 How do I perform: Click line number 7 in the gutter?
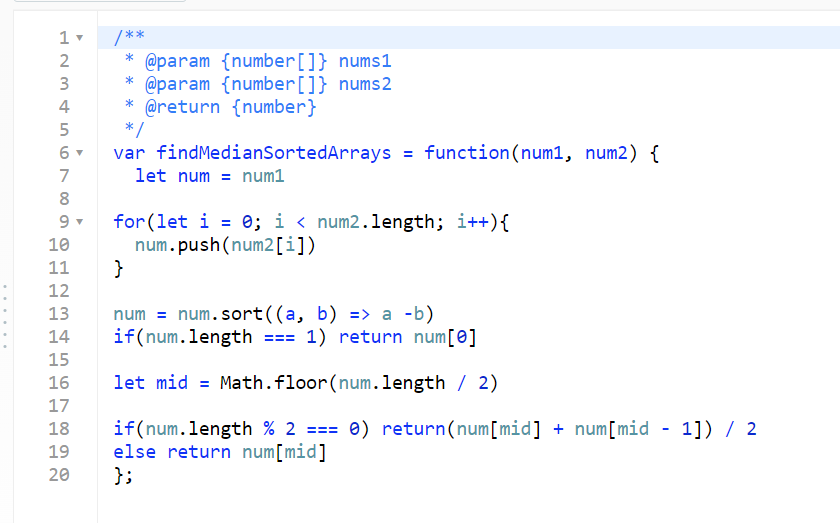pyautogui.click(x=64, y=176)
